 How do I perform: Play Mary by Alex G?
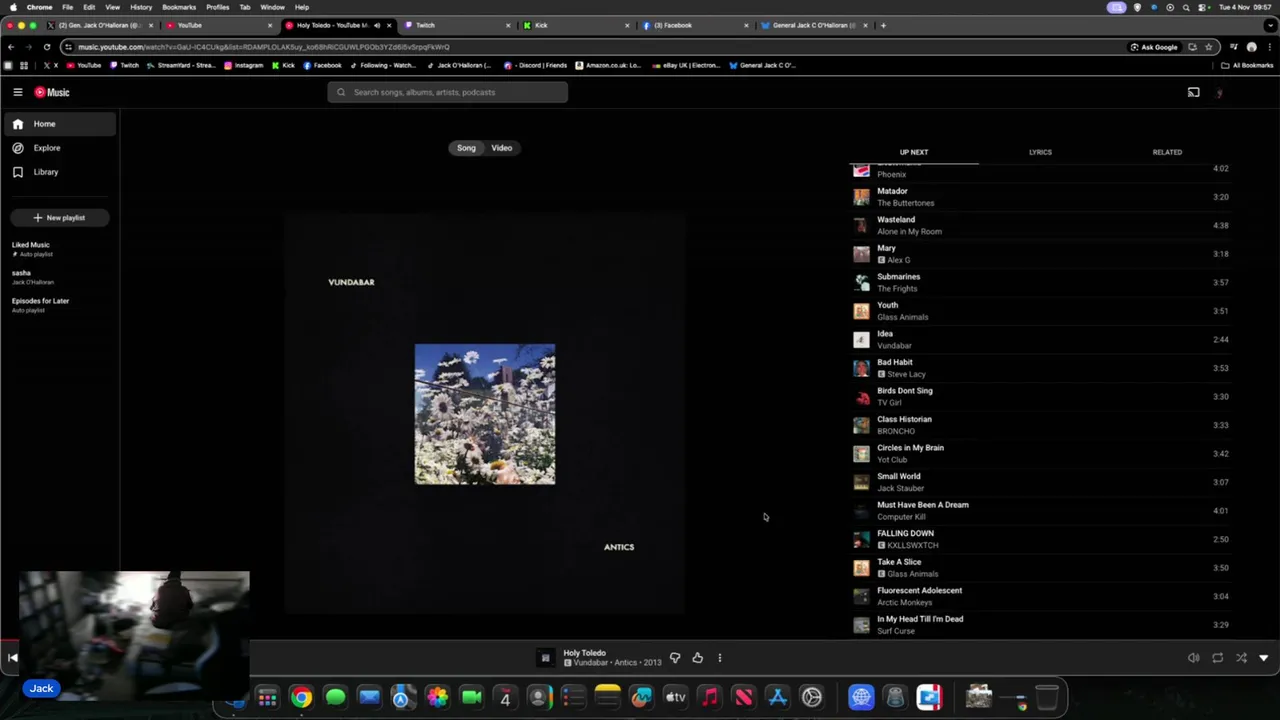[x=1040, y=254]
